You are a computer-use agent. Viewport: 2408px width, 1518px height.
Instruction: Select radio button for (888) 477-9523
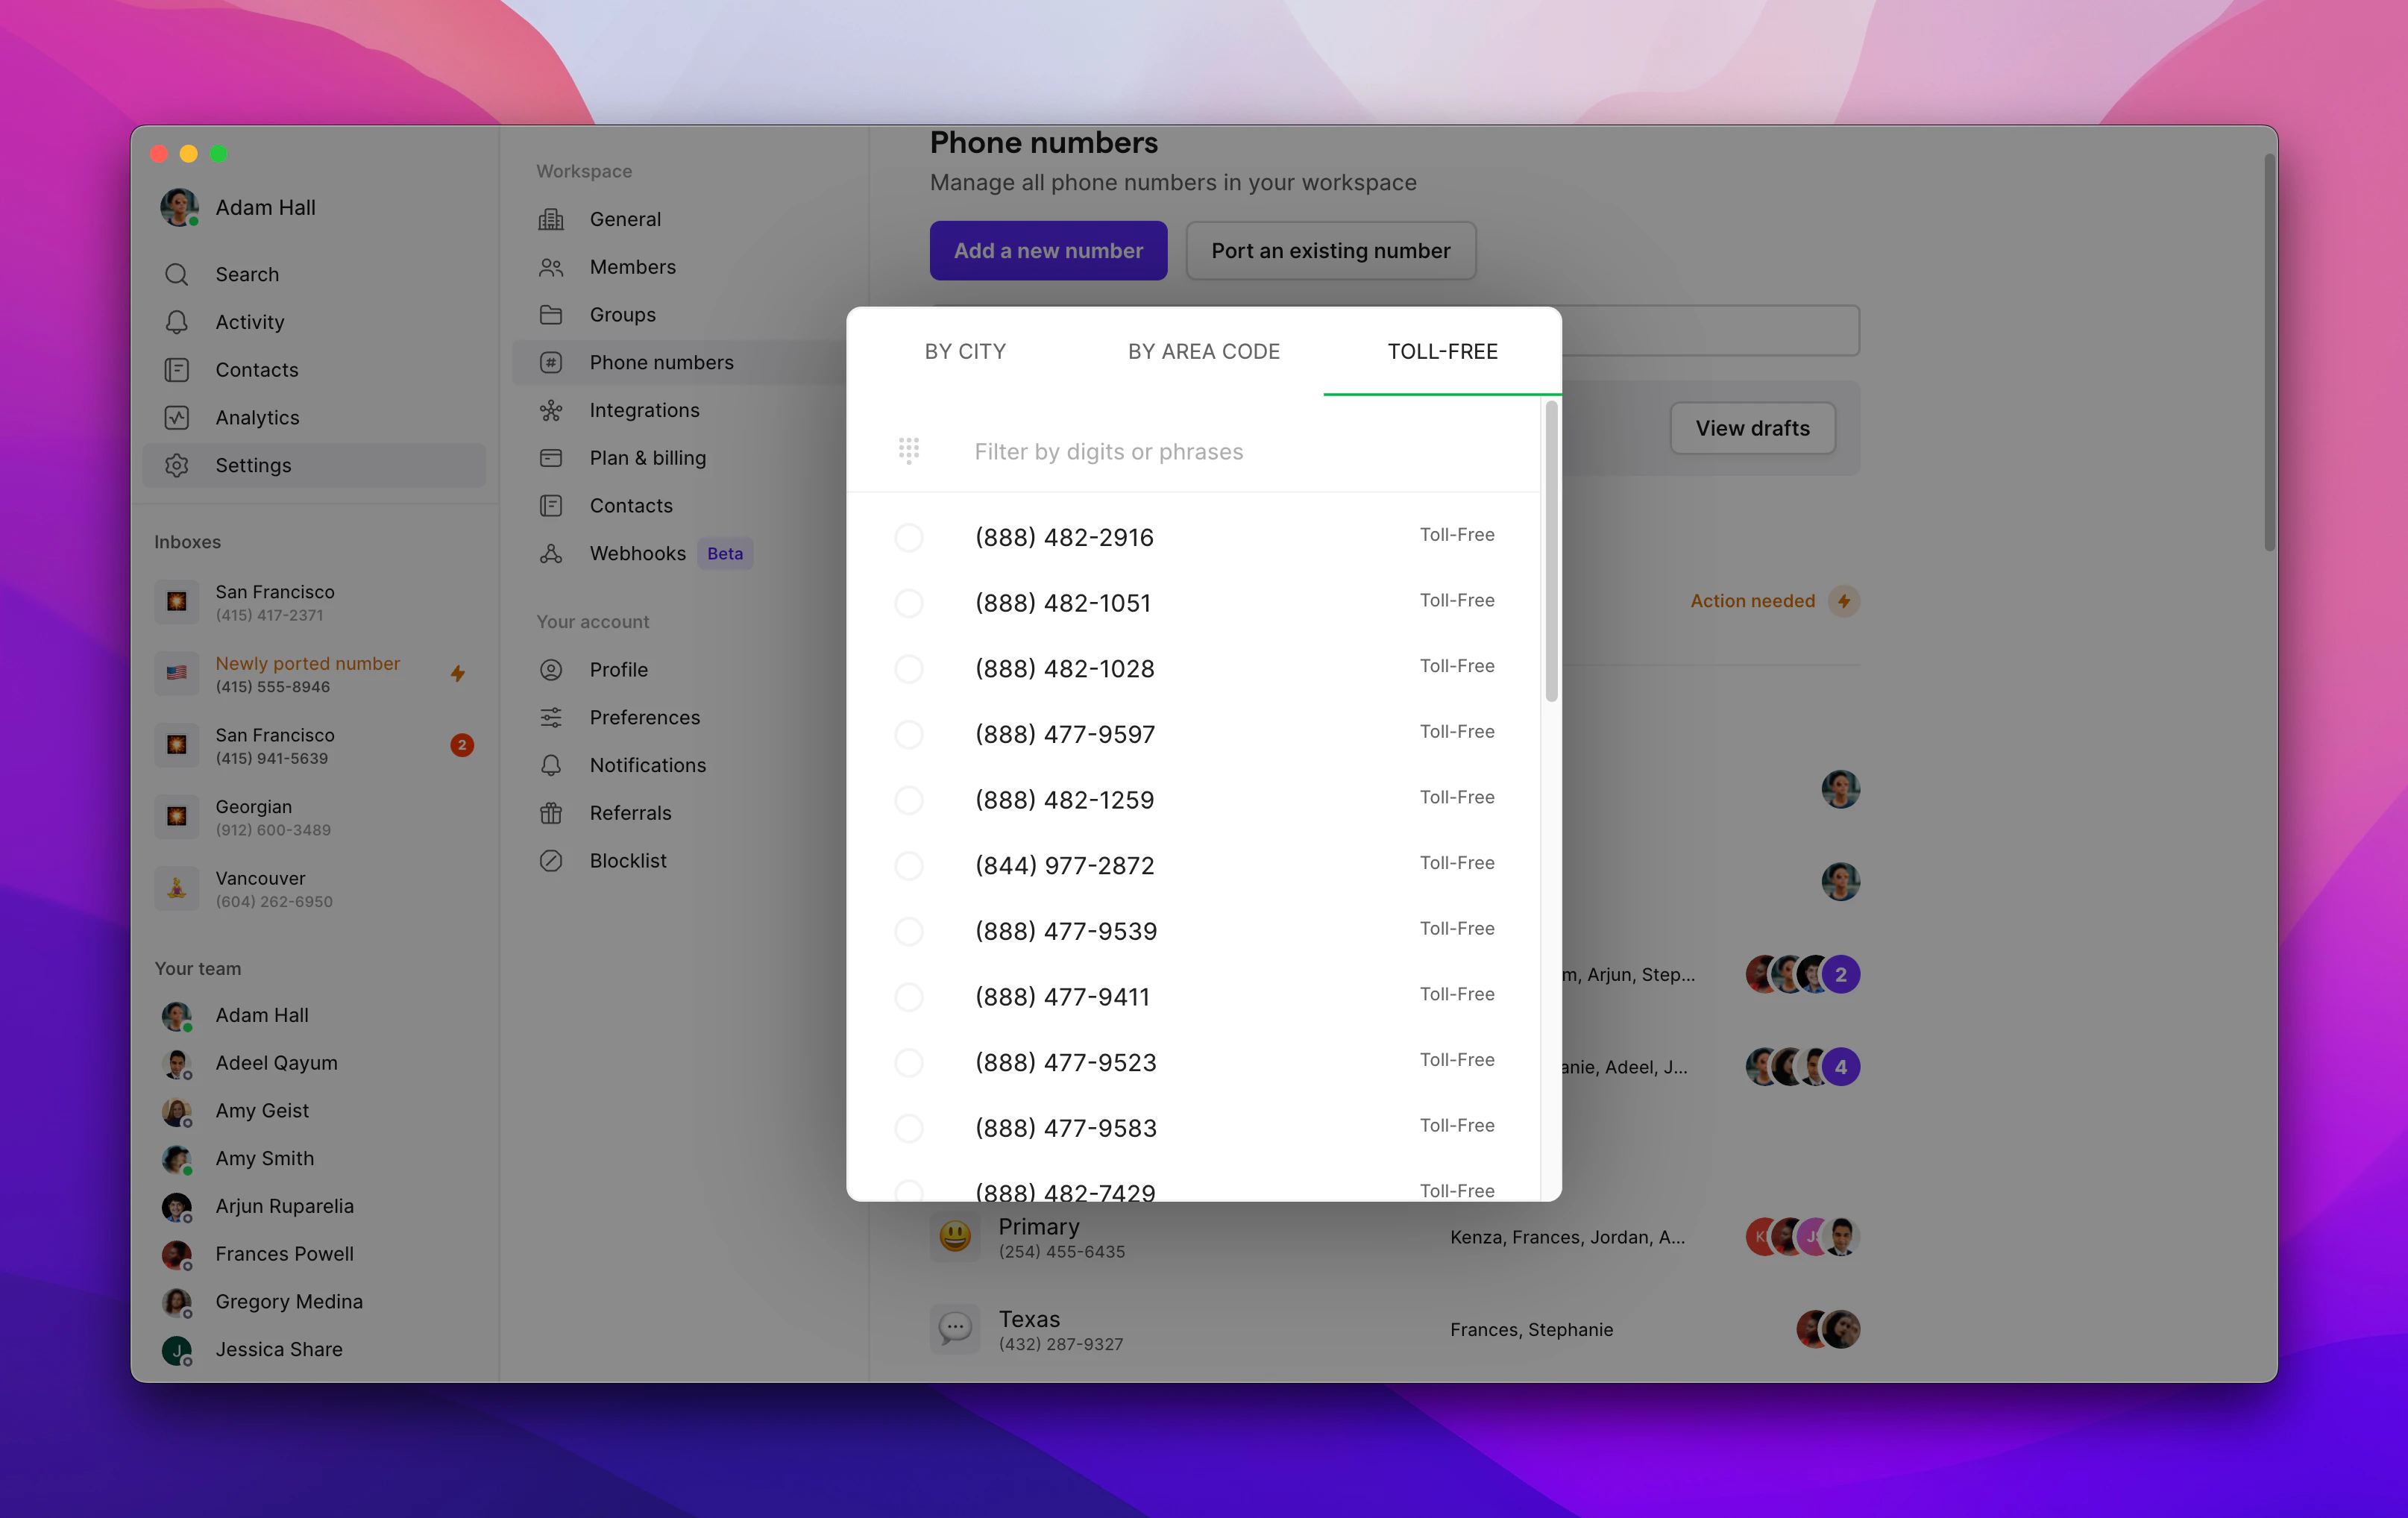tap(908, 1063)
